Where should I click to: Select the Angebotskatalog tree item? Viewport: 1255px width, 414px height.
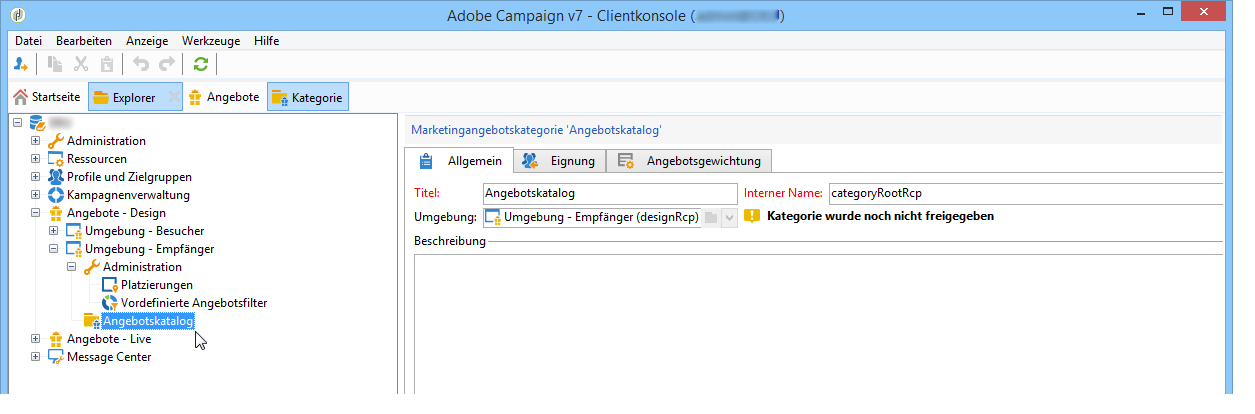[148, 321]
